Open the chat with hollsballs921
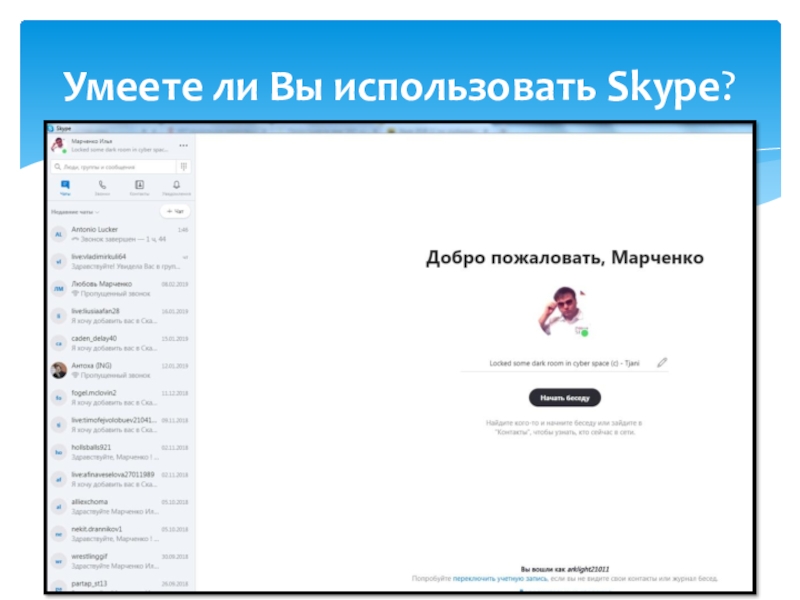800x600 pixels. coord(121,452)
